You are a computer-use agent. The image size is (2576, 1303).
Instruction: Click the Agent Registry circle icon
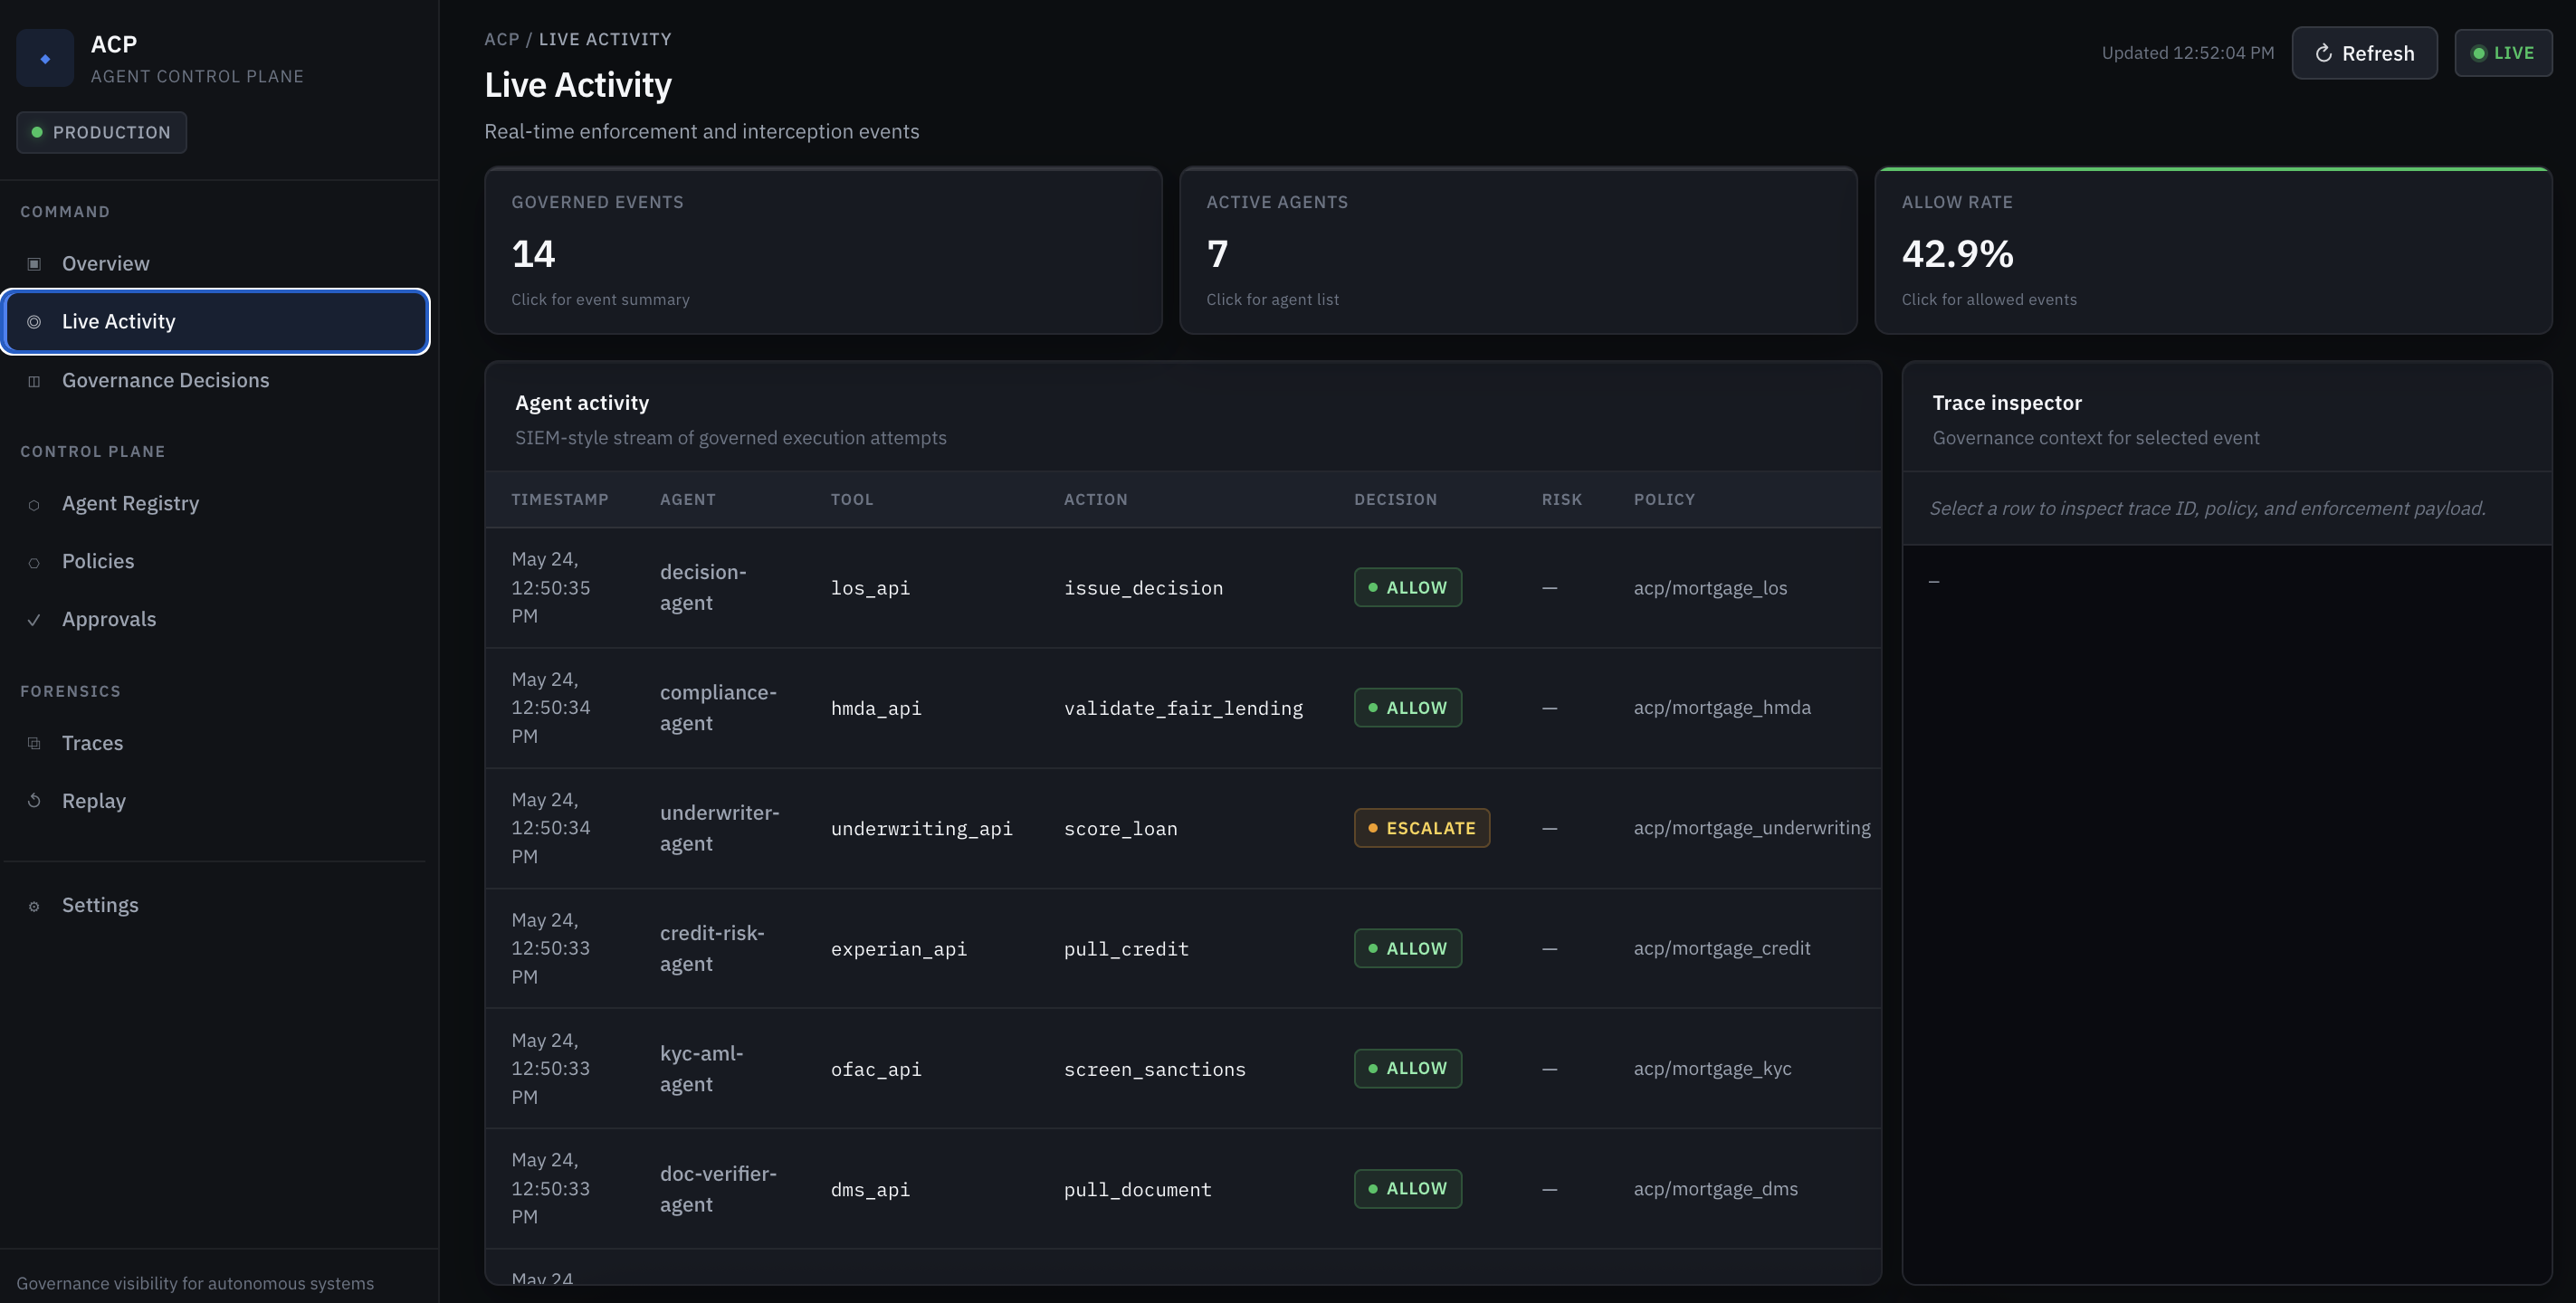pos(34,505)
